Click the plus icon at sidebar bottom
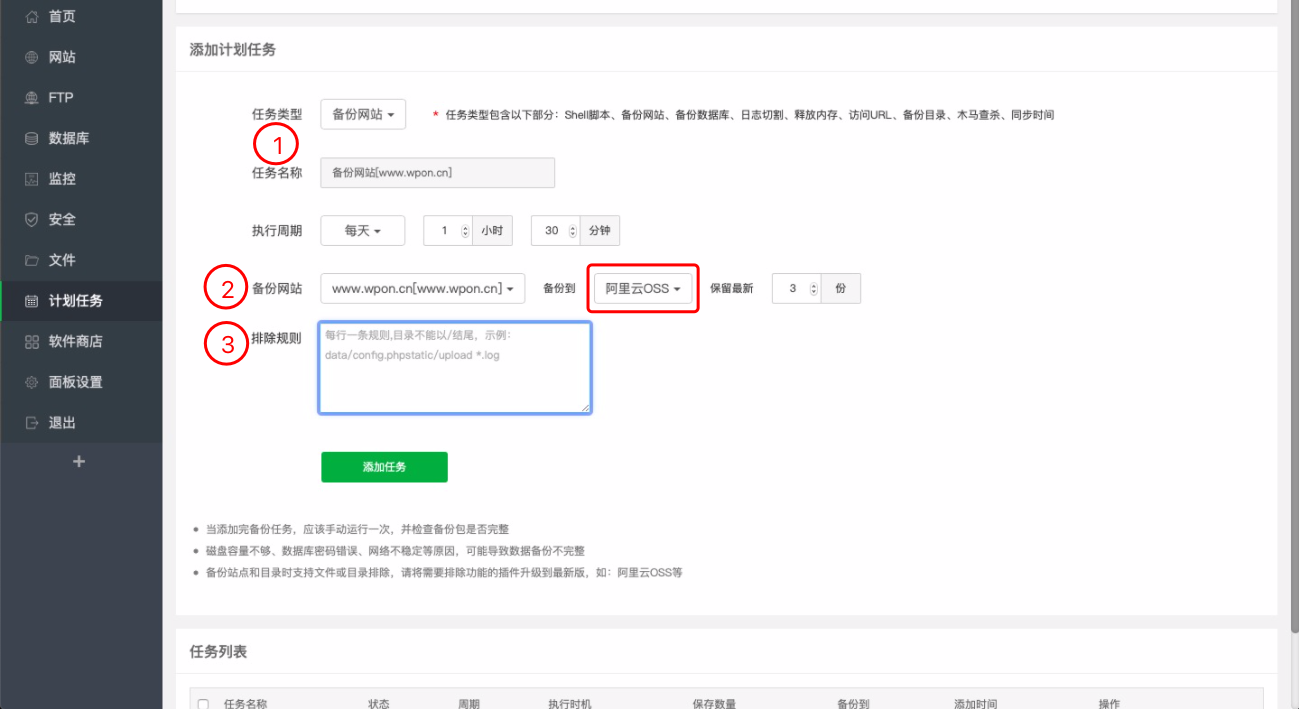The width and height of the screenshot is (1299, 709). coord(80,462)
